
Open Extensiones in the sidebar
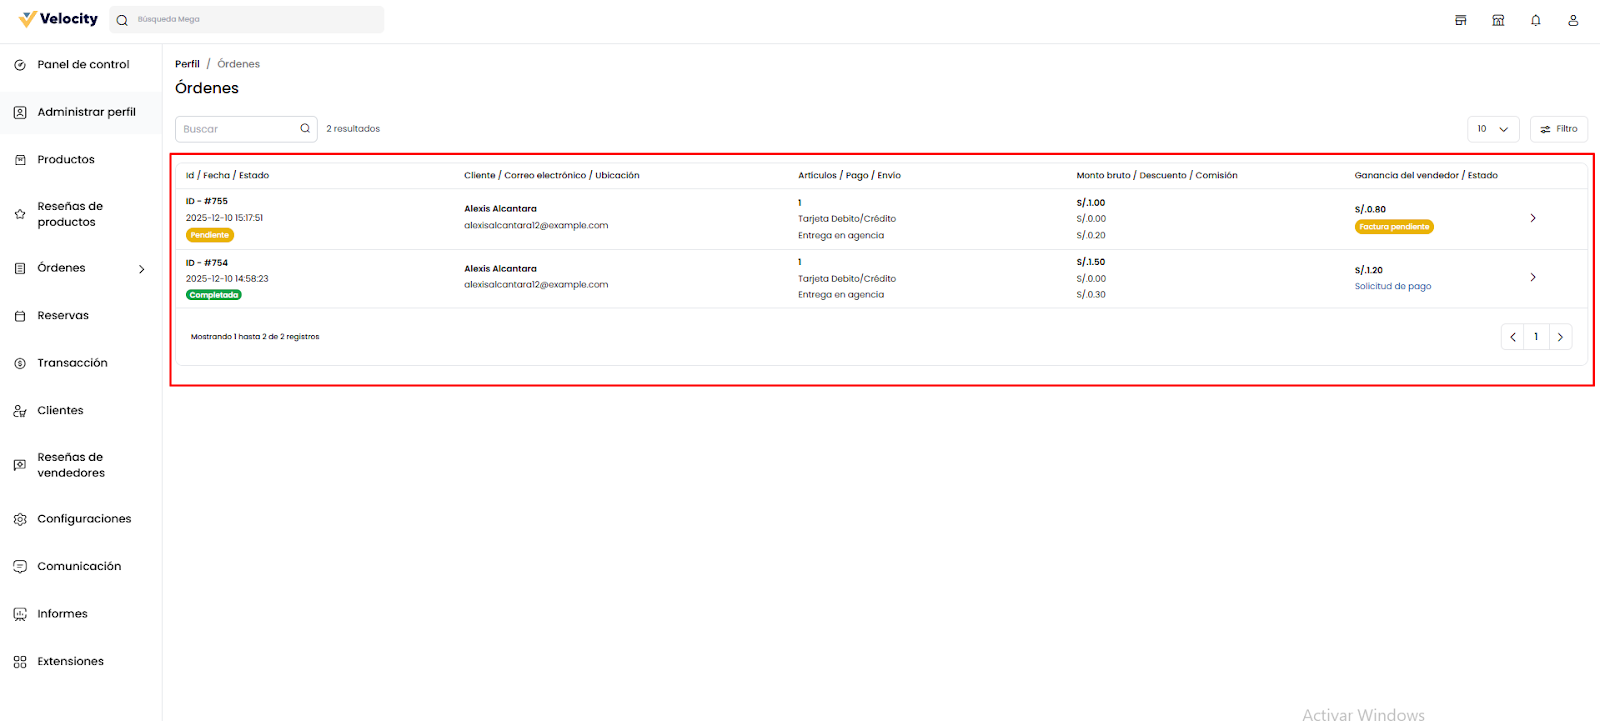click(70, 662)
